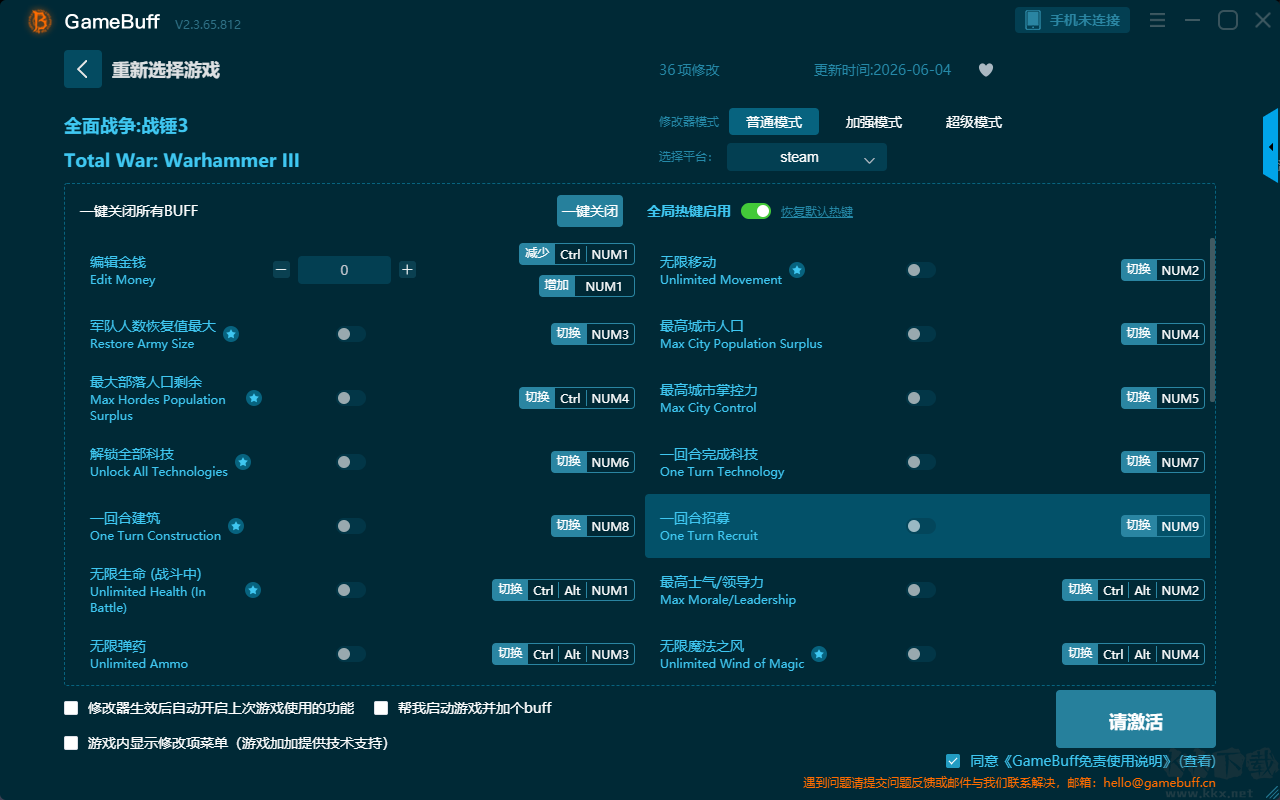The image size is (1280, 800).
Task: Toggle Unlimited Wind of Magic on
Action: 921,654
